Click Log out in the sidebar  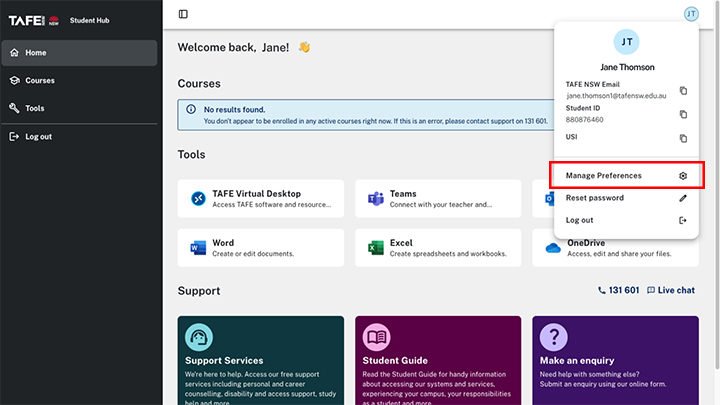[38, 137]
